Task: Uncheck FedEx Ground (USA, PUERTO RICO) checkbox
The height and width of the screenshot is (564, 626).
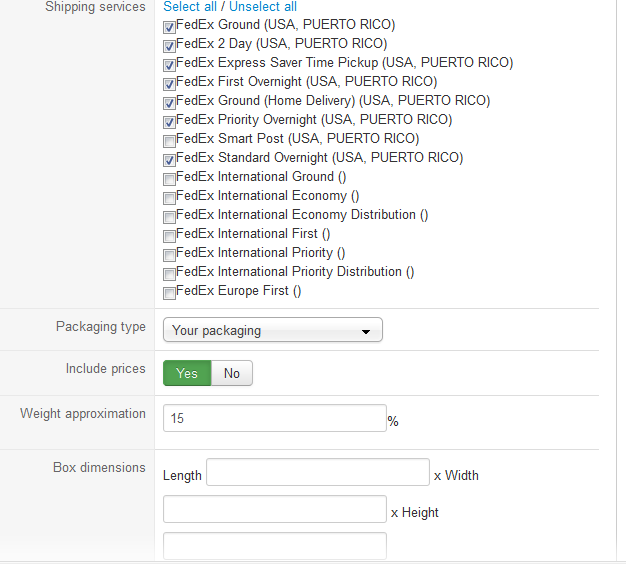Action: (169, 26)
